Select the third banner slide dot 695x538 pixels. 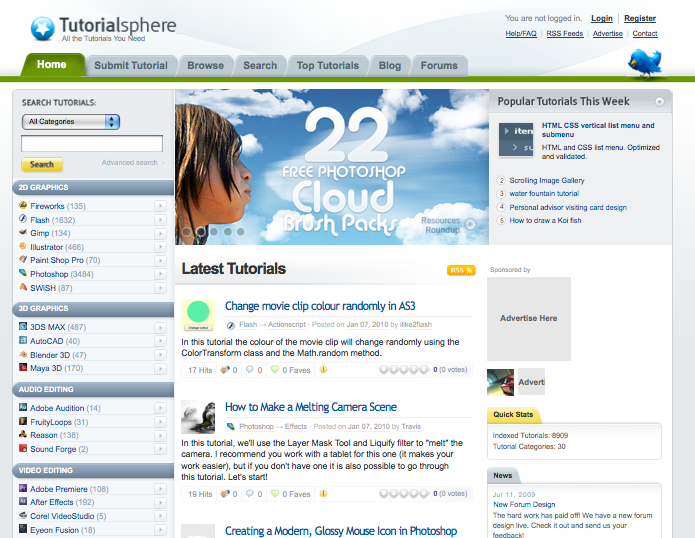[214, 231]
